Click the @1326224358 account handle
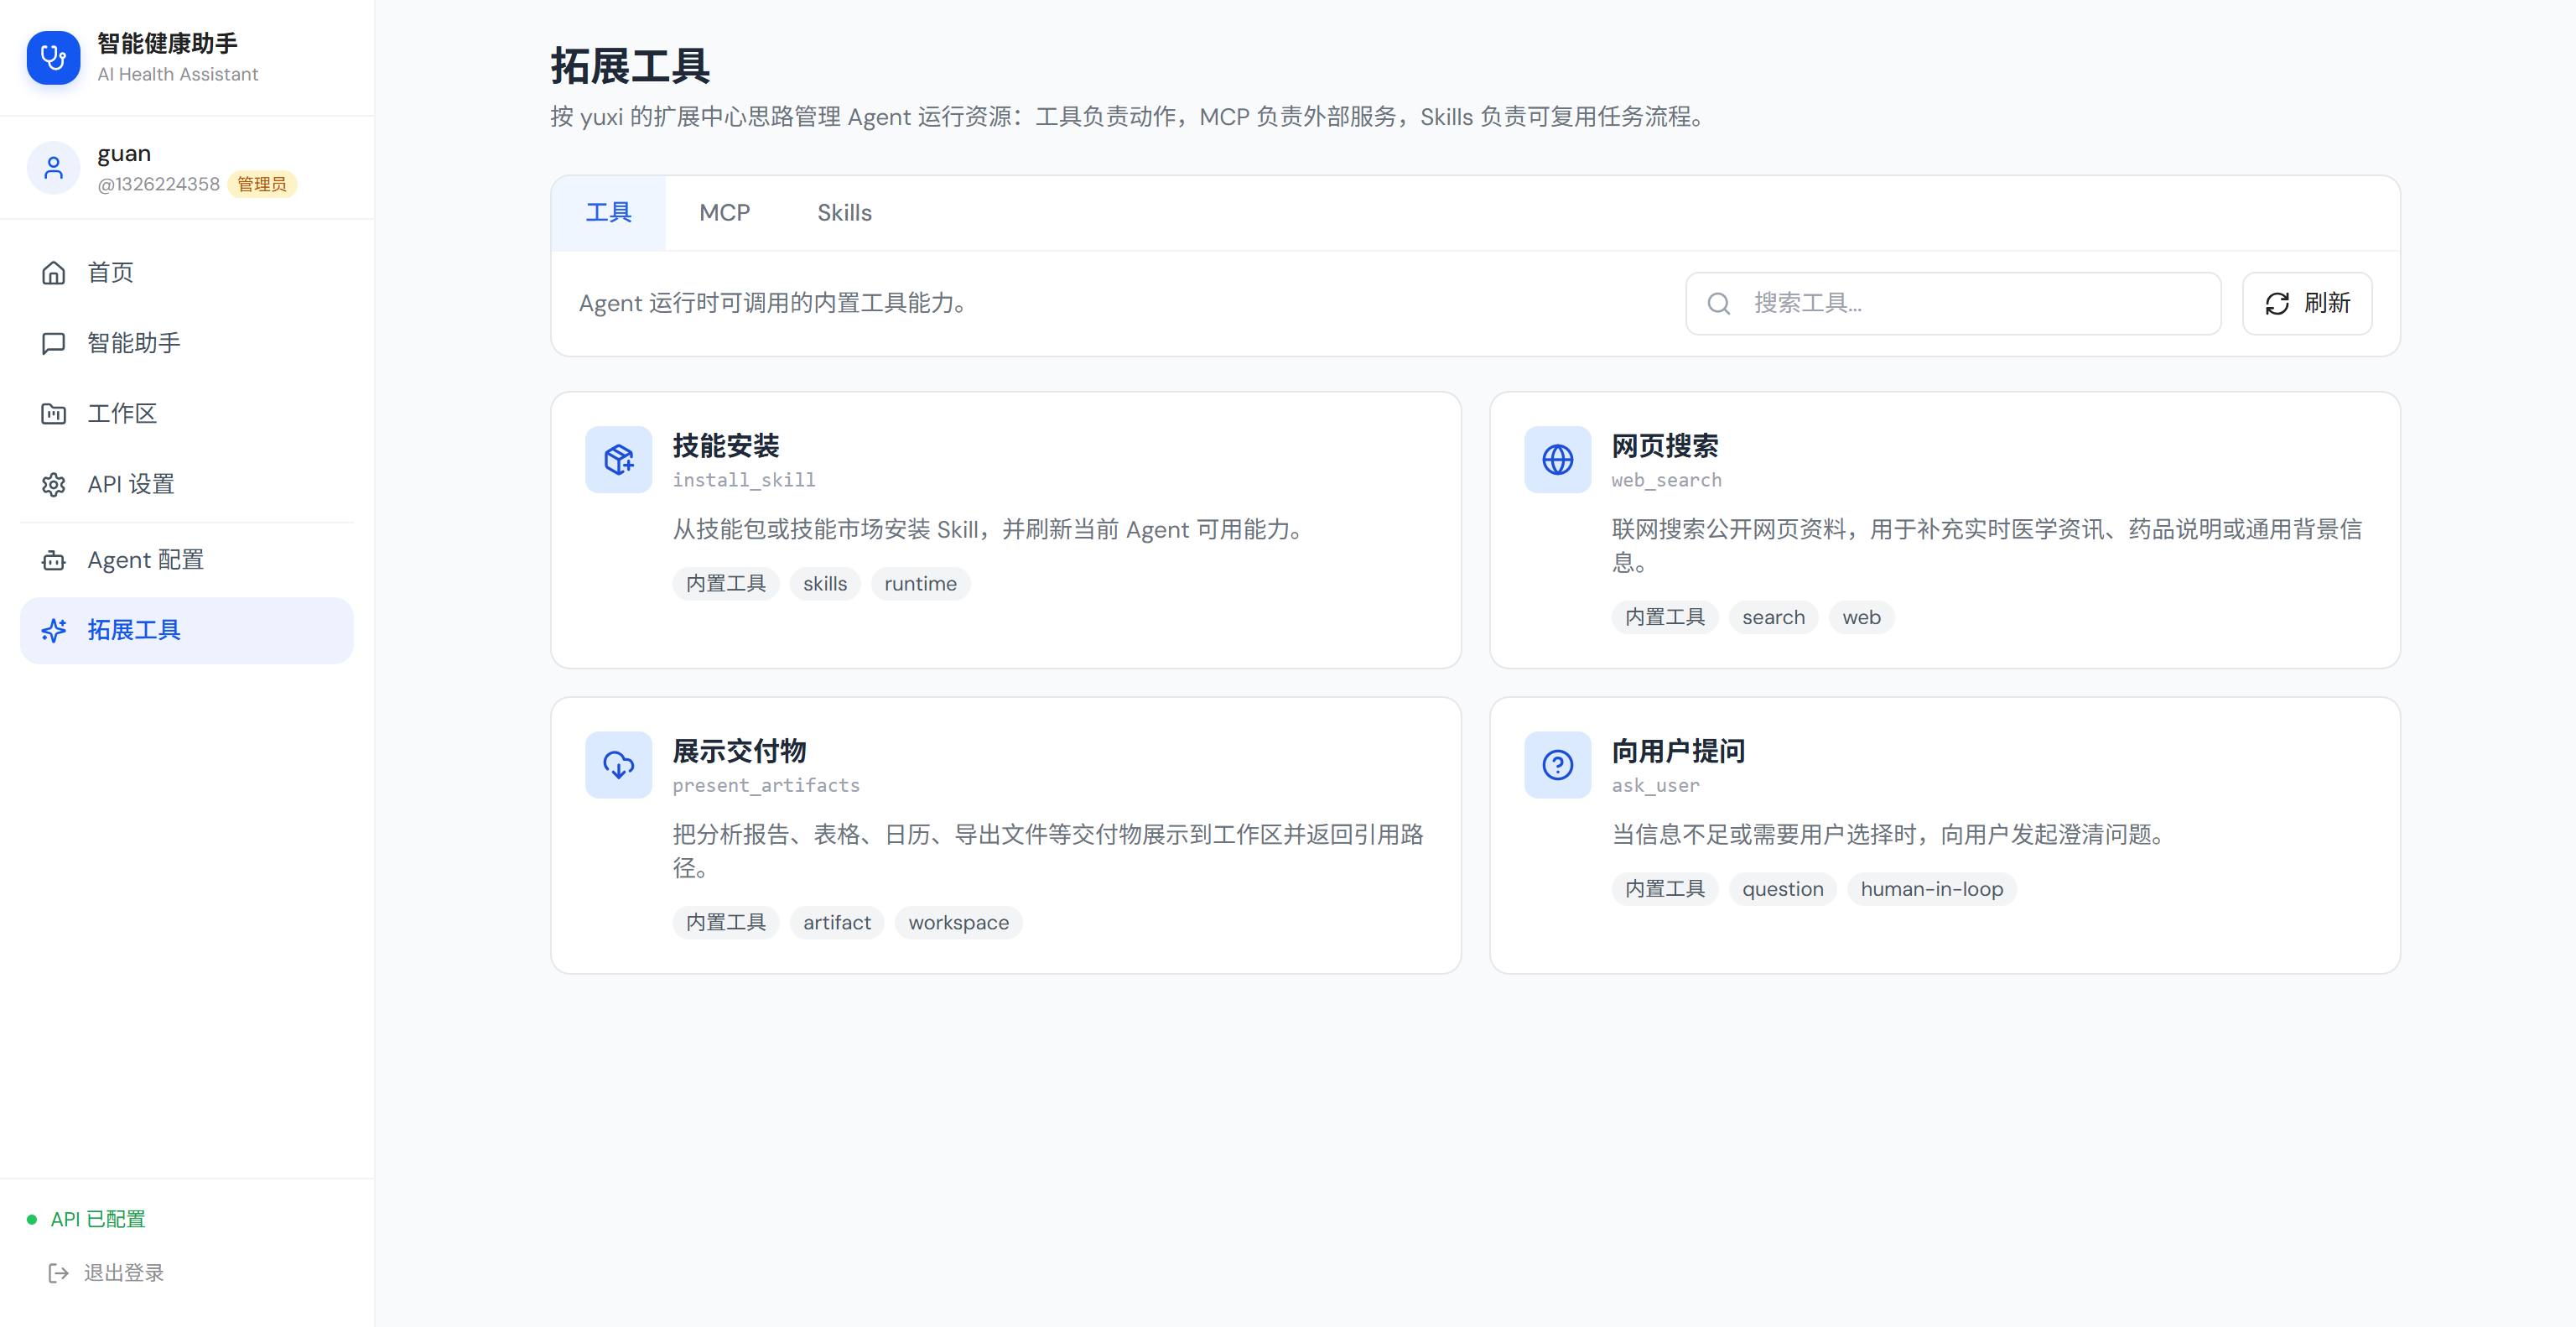The image size is (2576, 1327). click(x=158, y=184)
